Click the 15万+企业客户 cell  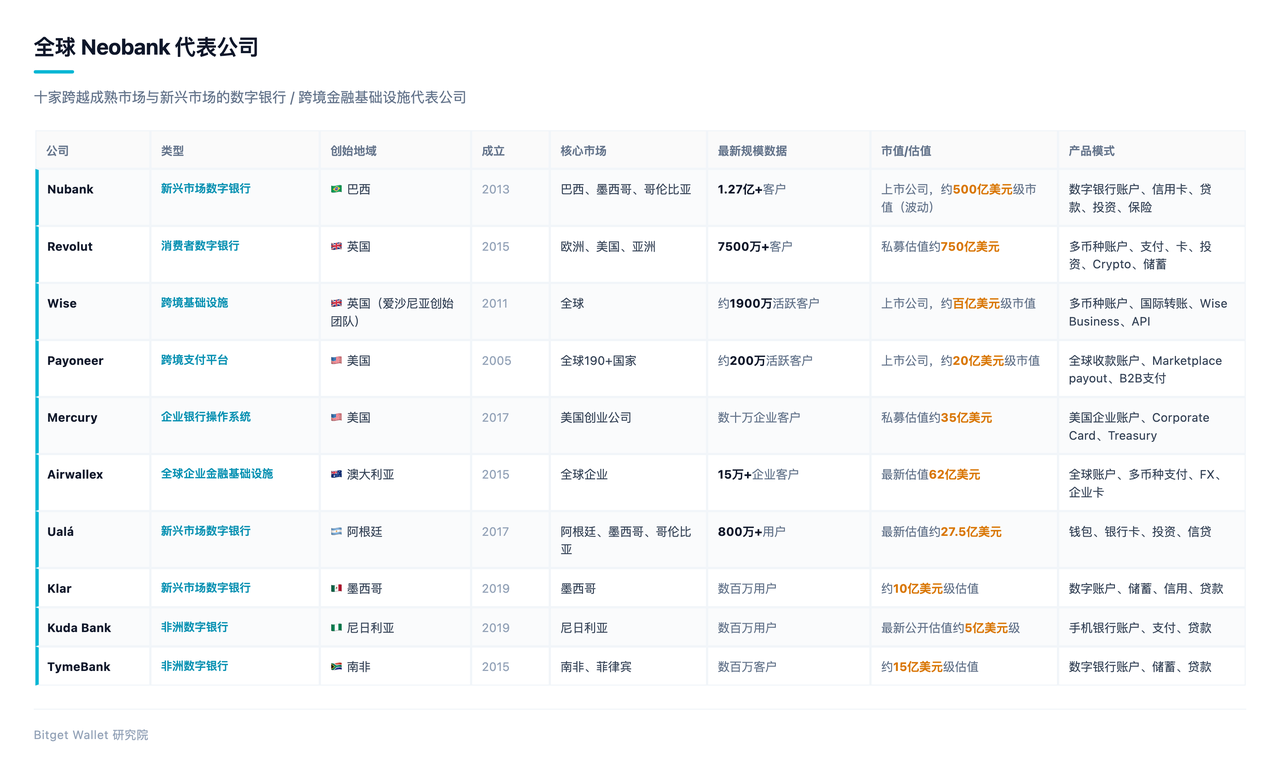(x=758, y=474)
